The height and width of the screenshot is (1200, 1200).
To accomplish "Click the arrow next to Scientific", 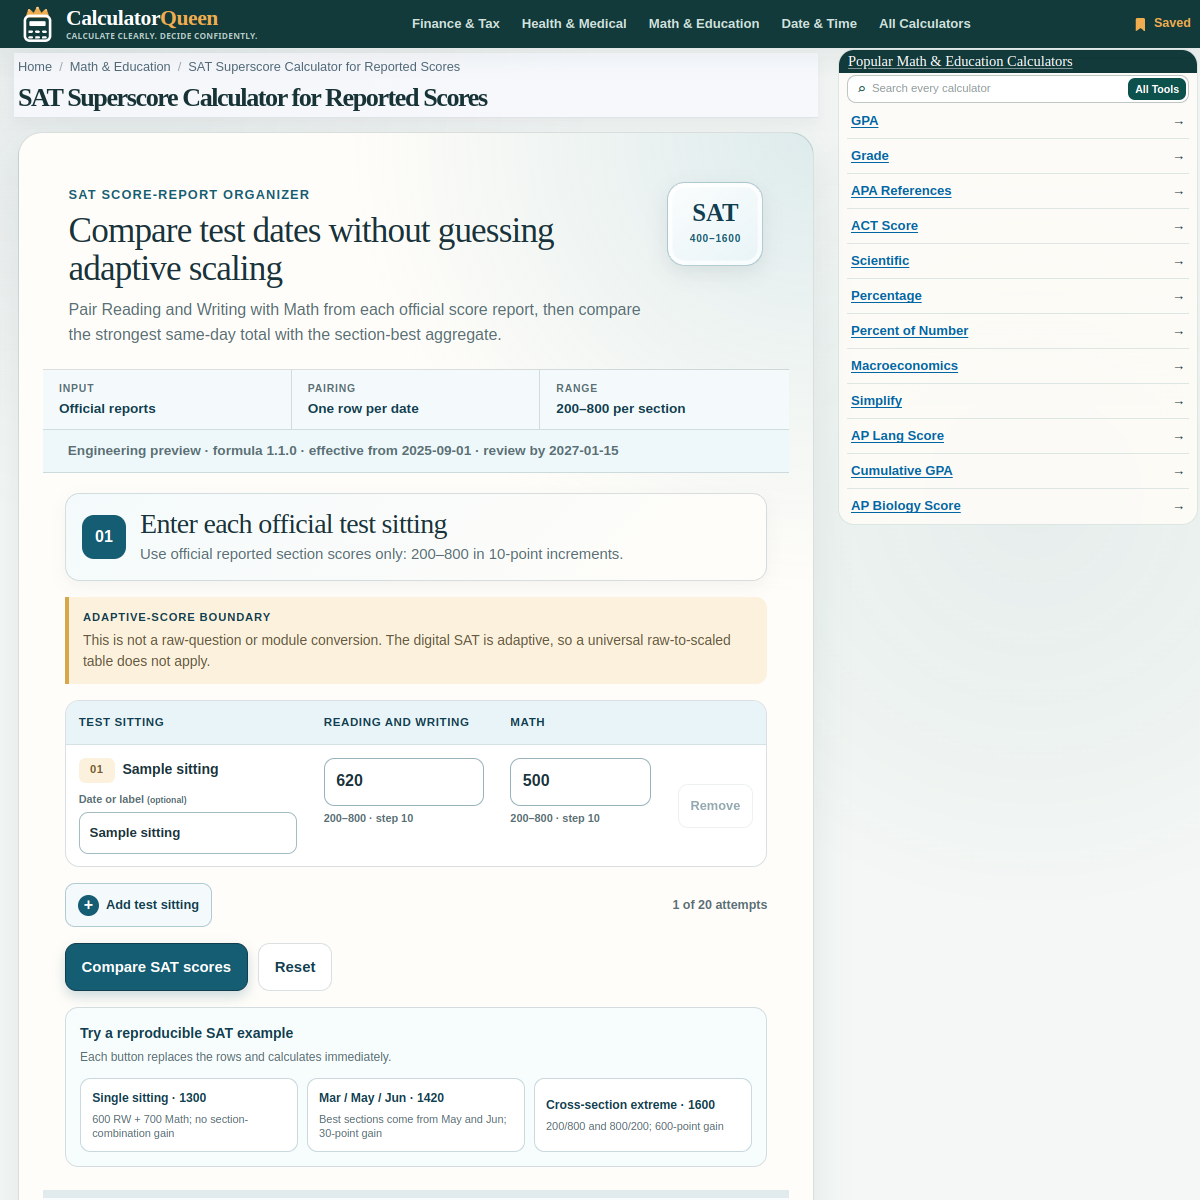I will tap(1178, 262).
